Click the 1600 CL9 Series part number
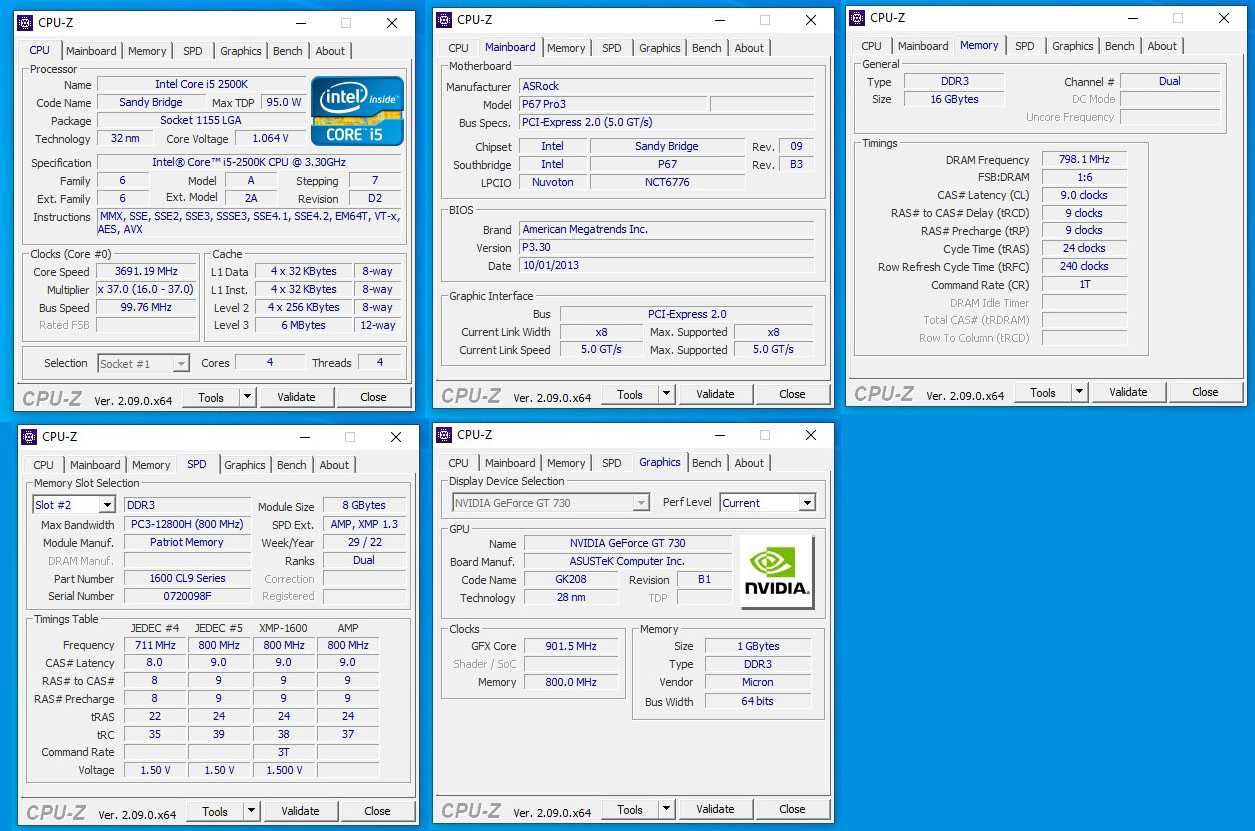The image size is (1255, 831). coord(187,578)
